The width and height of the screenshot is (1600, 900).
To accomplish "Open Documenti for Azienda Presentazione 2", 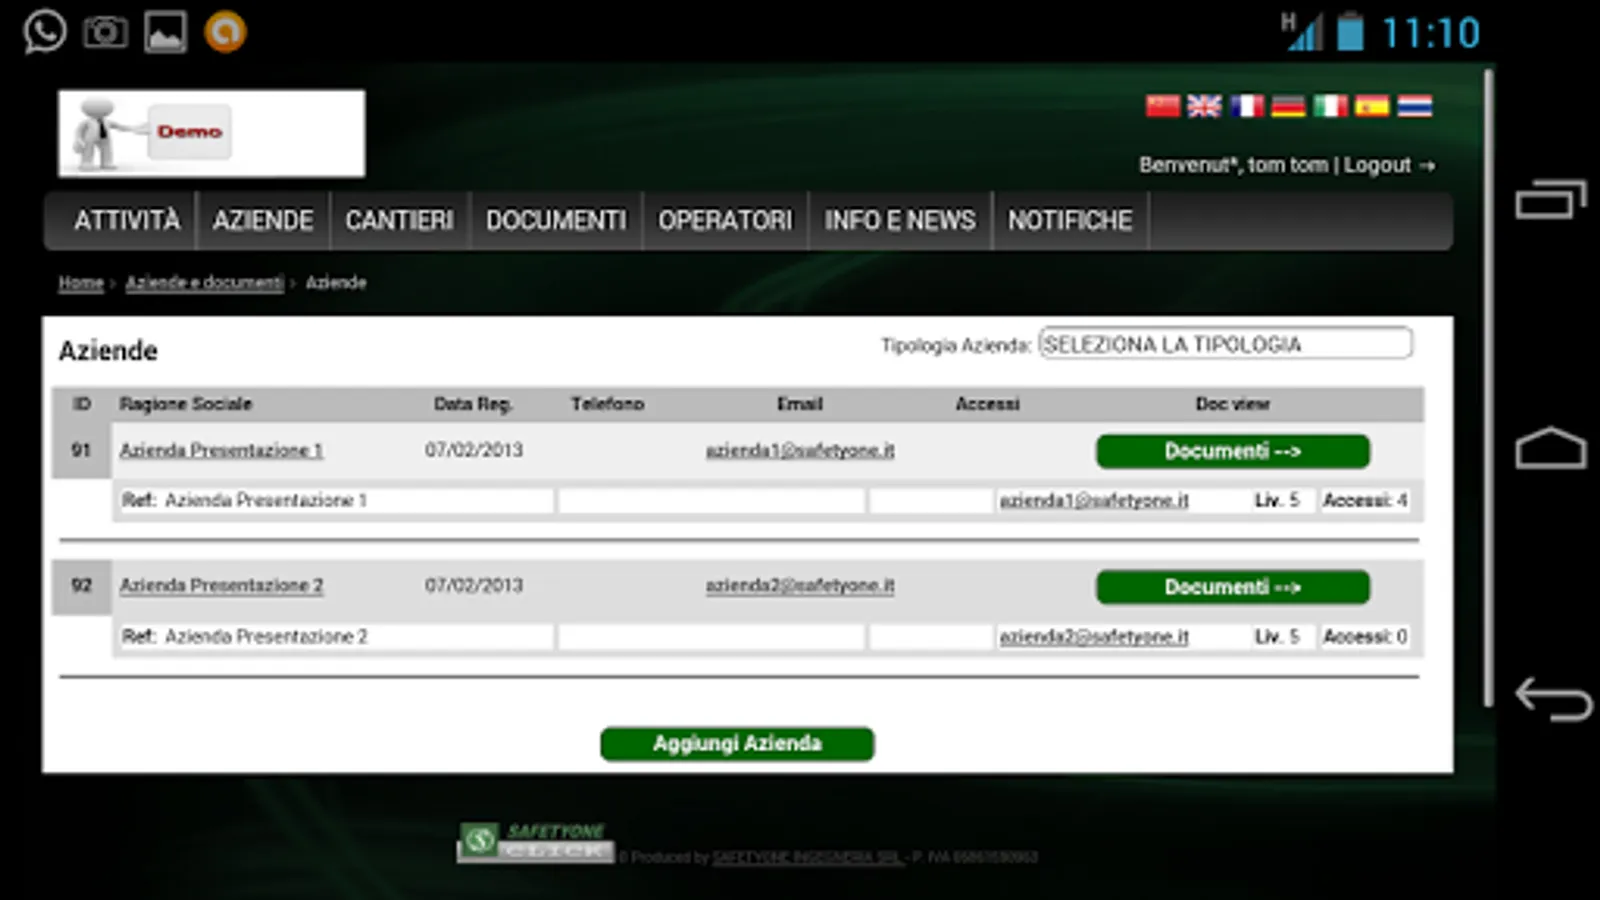I will (1233, 587).
